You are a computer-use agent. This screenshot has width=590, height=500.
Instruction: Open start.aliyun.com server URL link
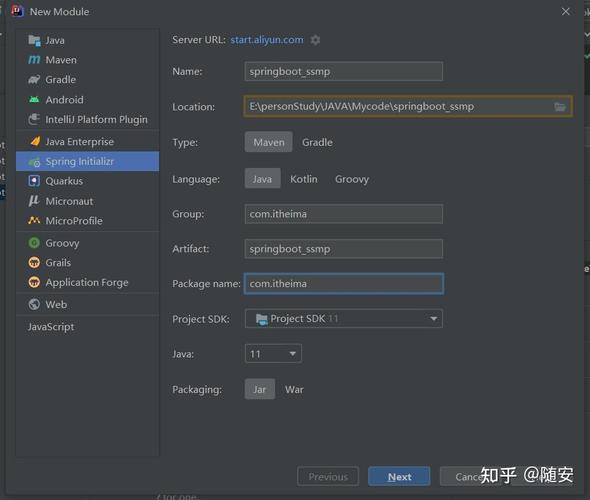(x=267, y=40)
